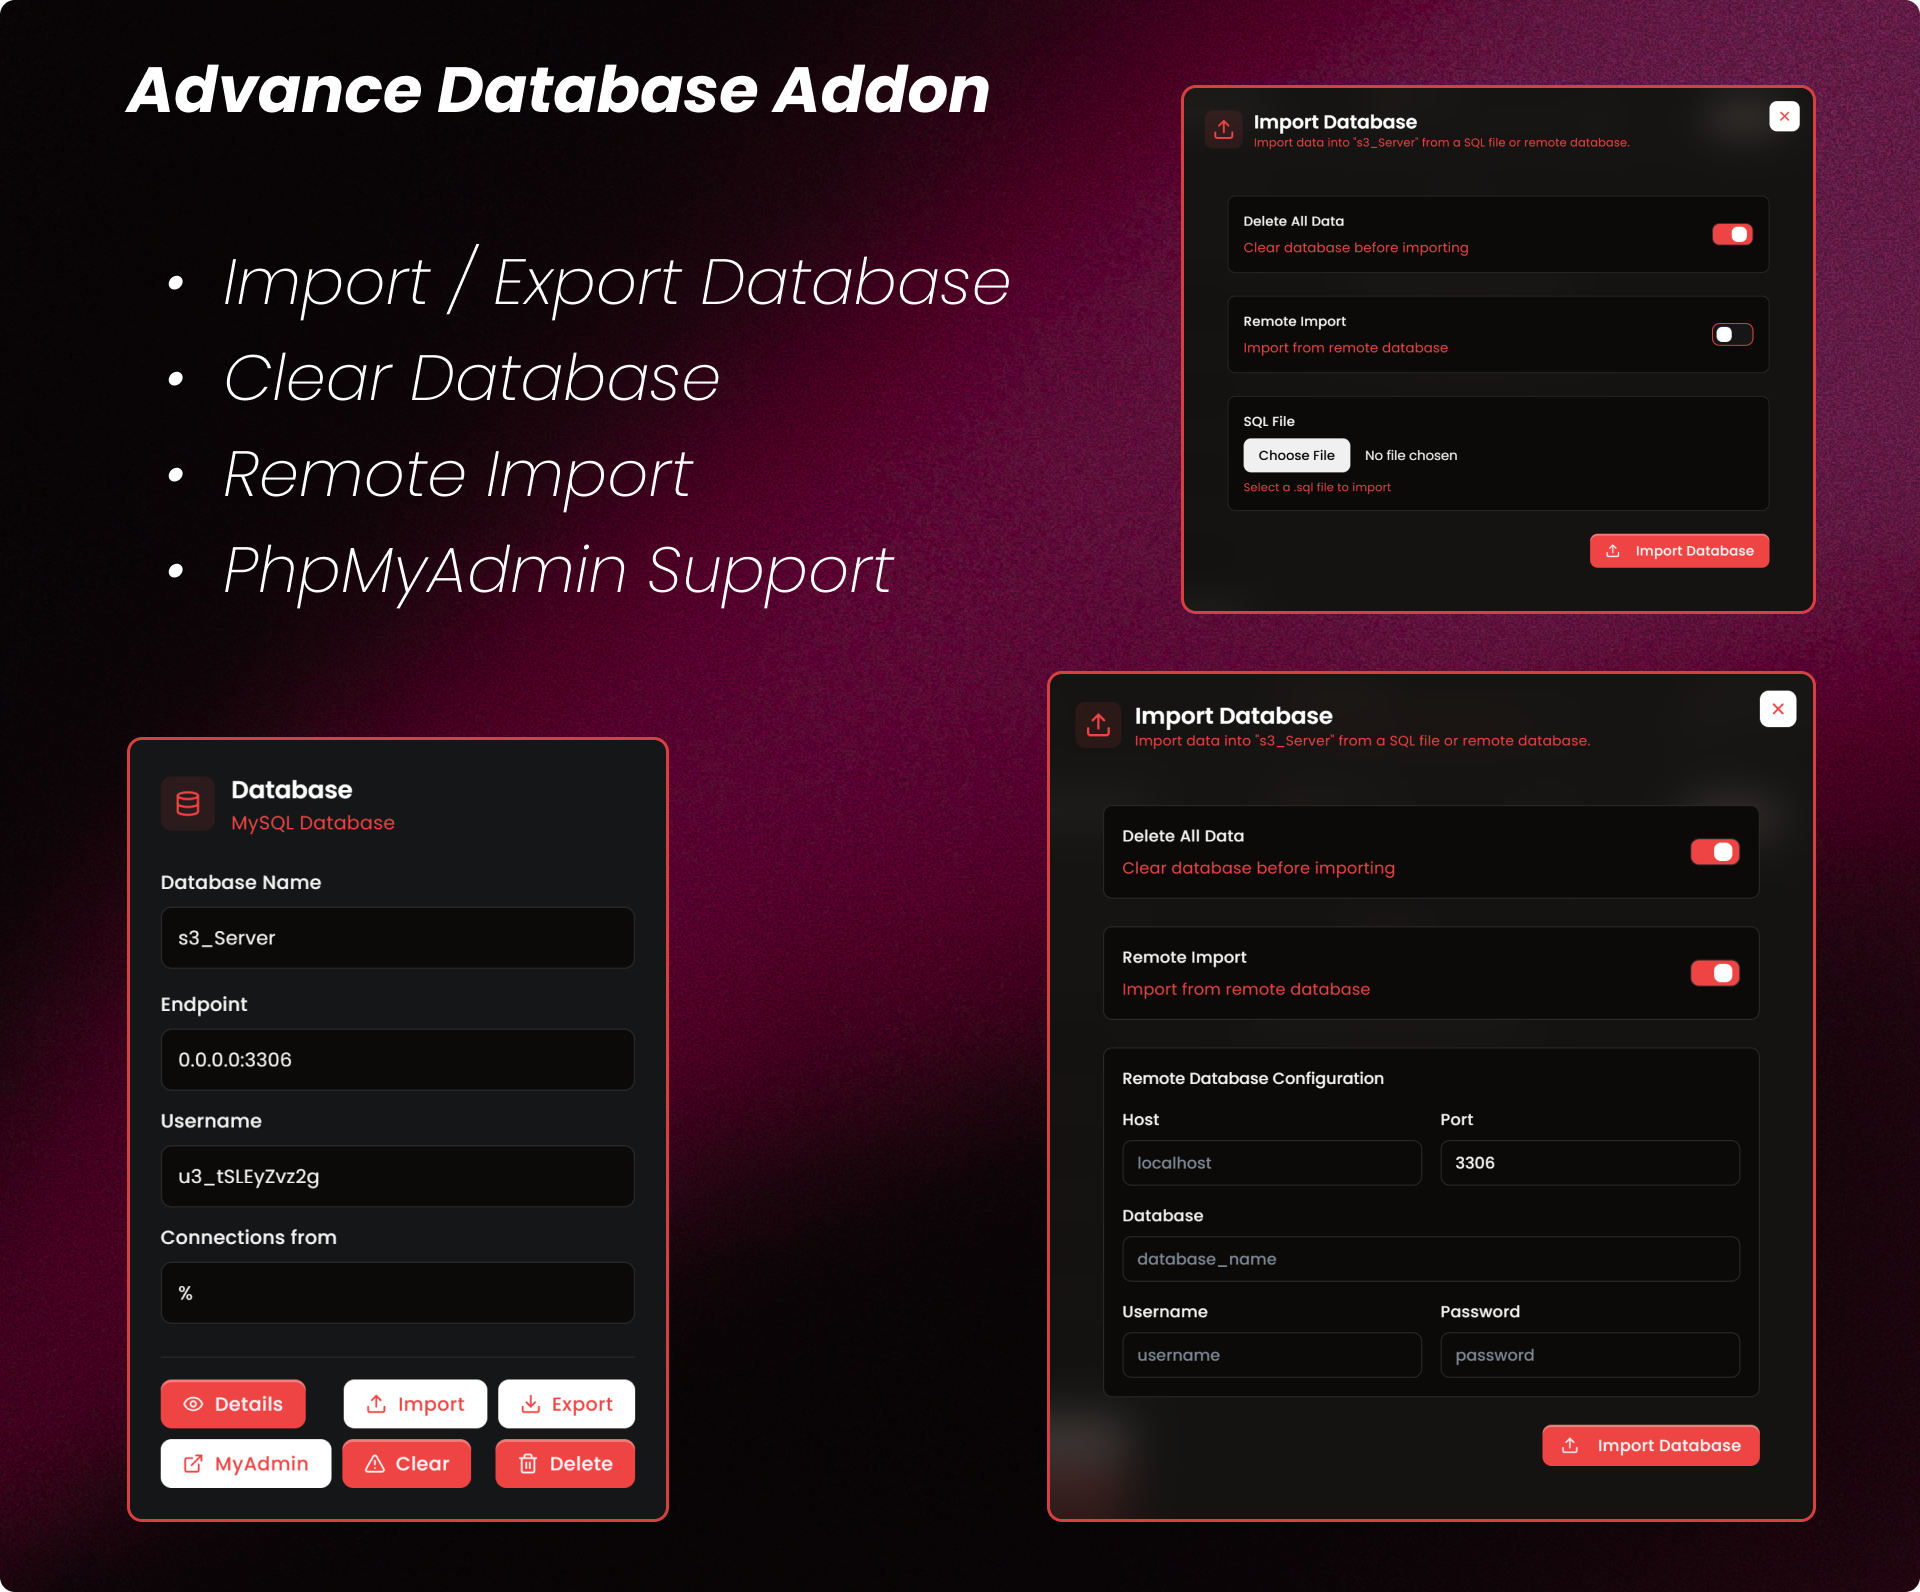Screen dimensions: 1920x1592
Task: Enable Remote Import toggle in top dialog
Action: 1732,334
